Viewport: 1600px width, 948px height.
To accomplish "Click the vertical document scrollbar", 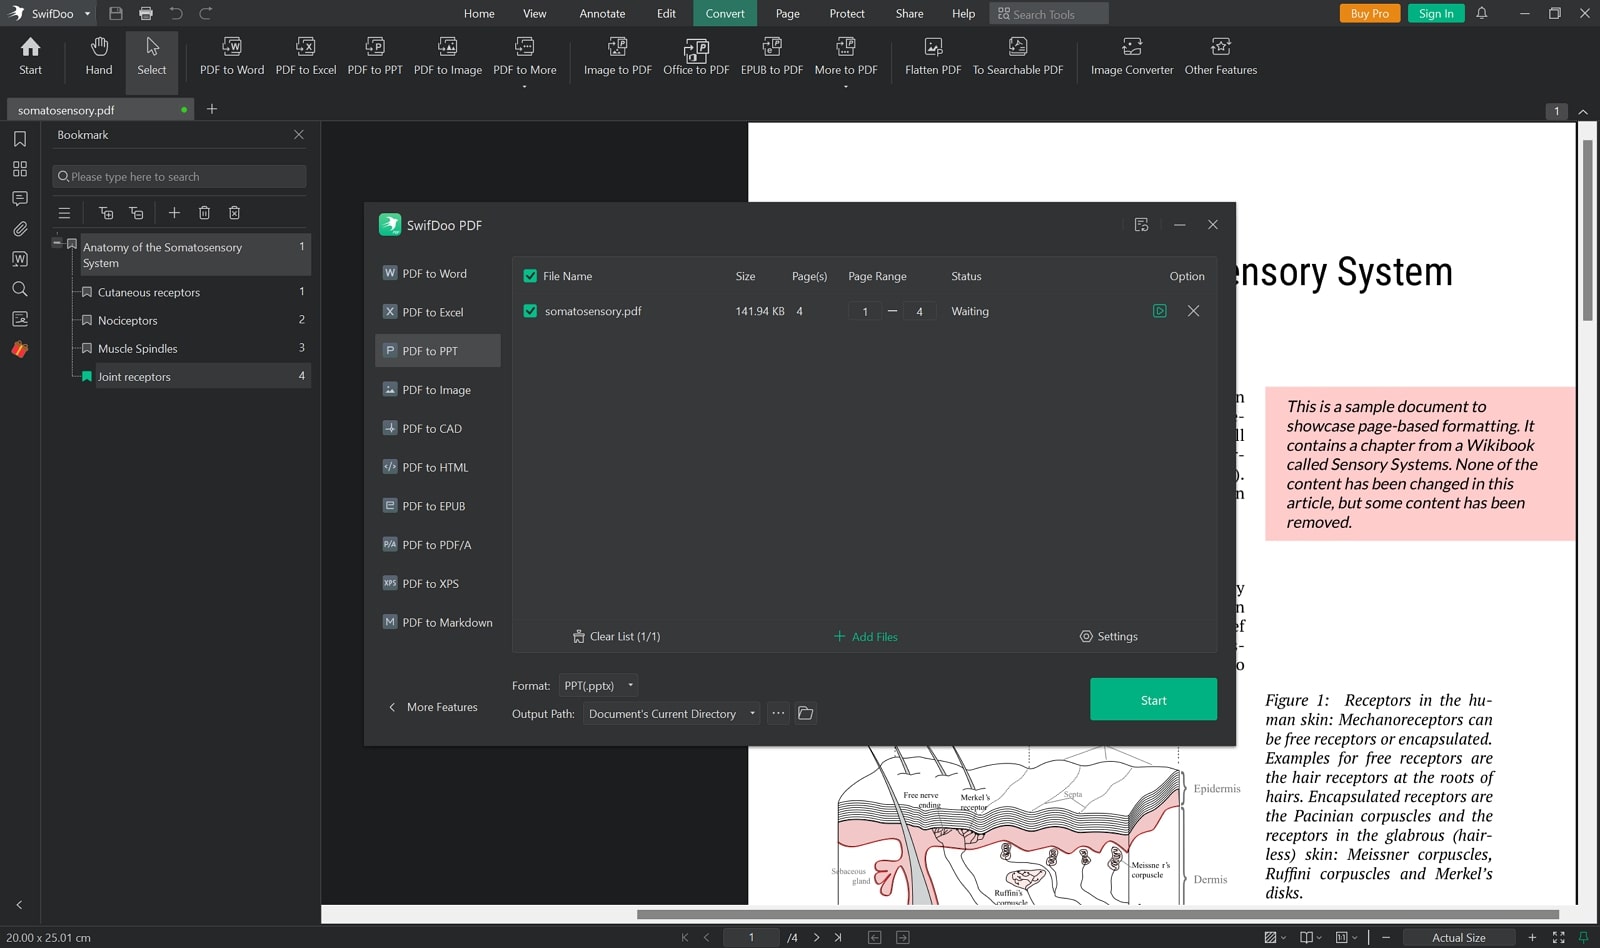I will [x=1587, y=230].
